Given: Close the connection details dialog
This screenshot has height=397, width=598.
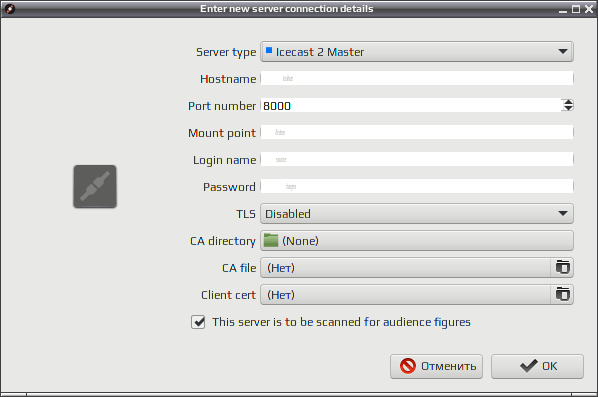Looking at the screenshot, I should [x=589, y=9].
